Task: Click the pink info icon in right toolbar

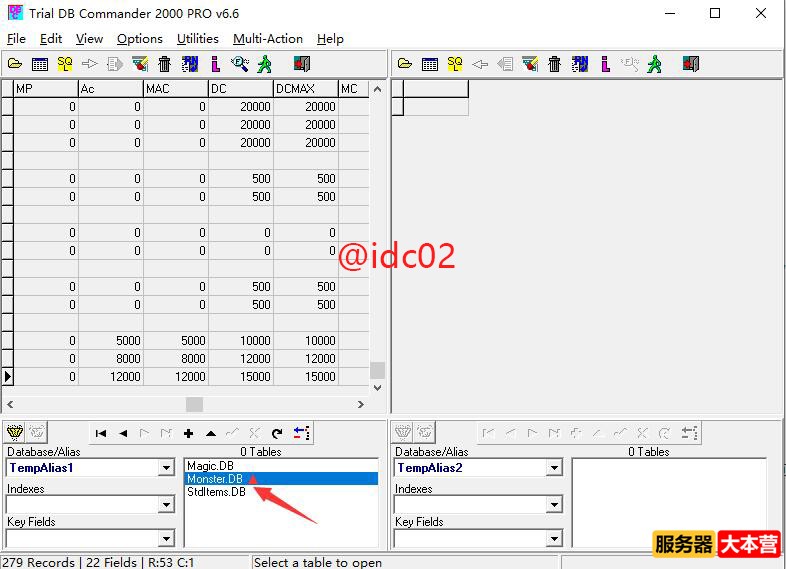Action: 605,64
